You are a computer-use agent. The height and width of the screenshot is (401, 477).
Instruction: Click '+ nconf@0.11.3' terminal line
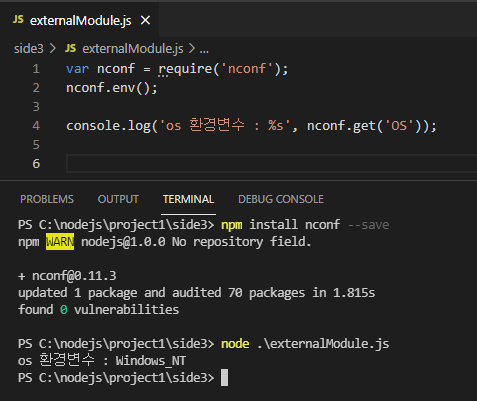(67, 276)
